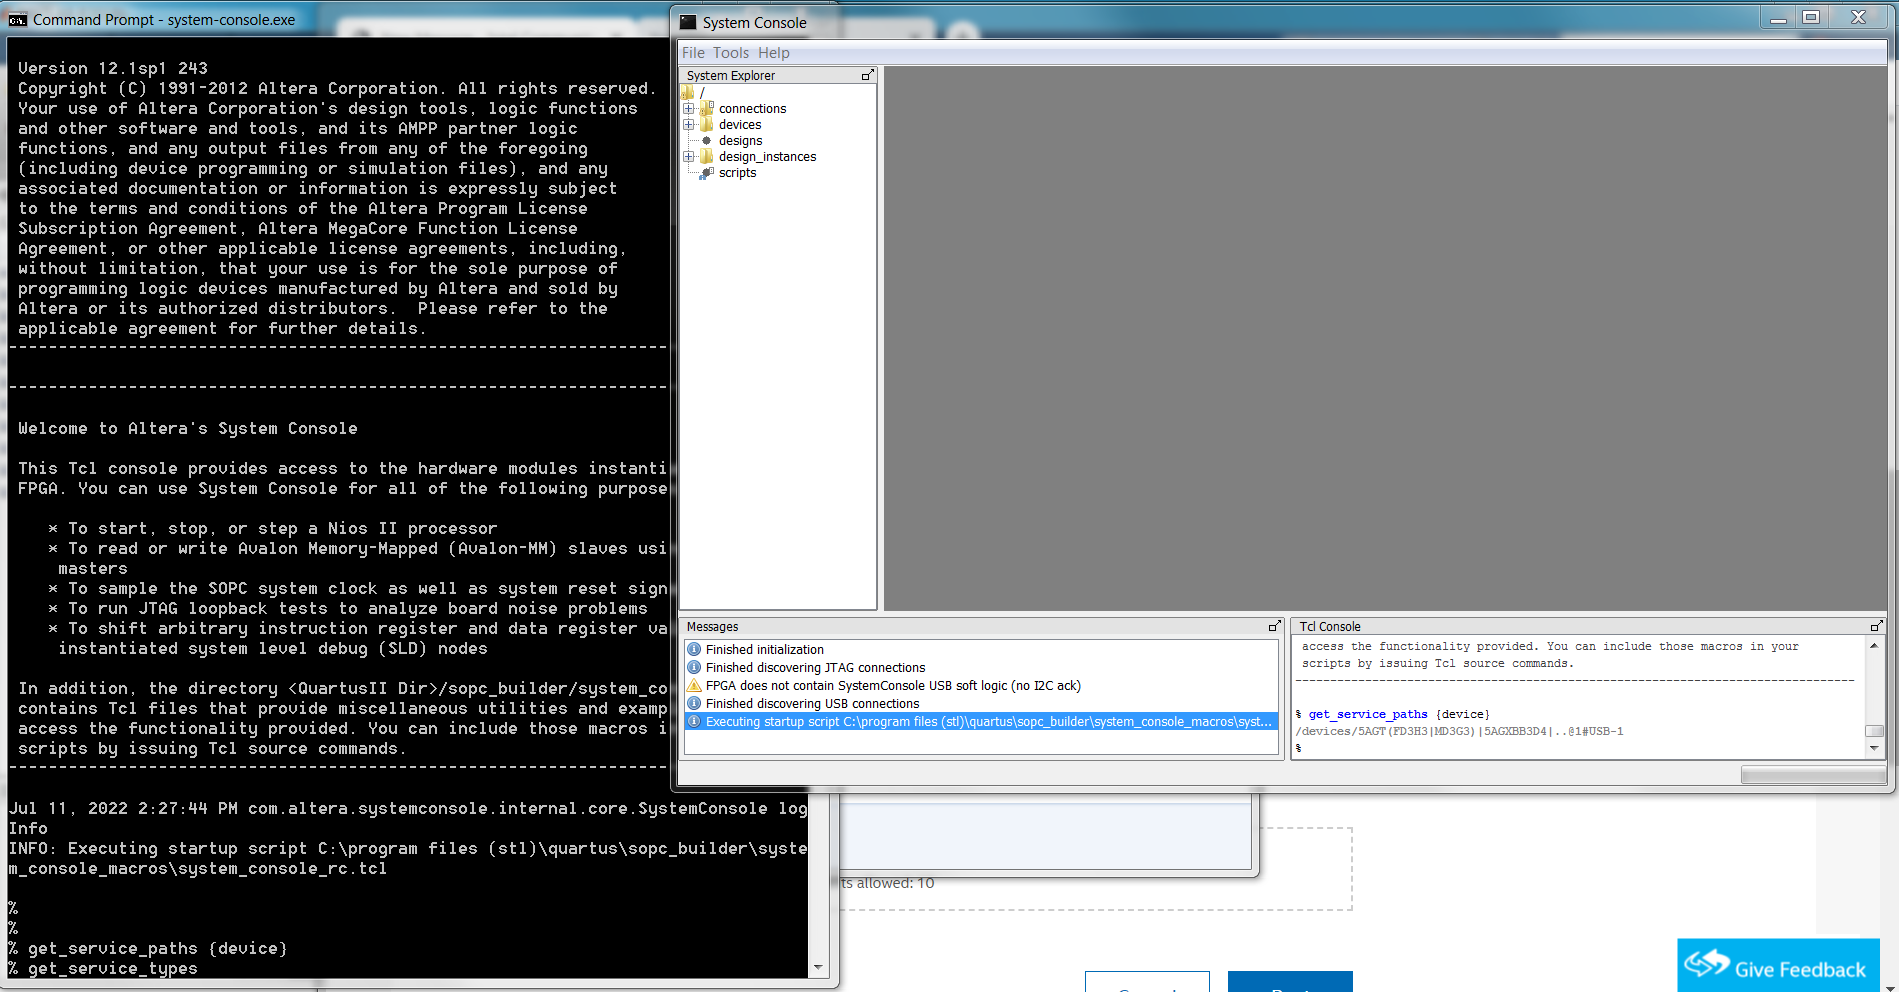The height and width of the screenshot is (992, 1899).
Task: Click the scripts node icon
Action: tap(707, 172)
